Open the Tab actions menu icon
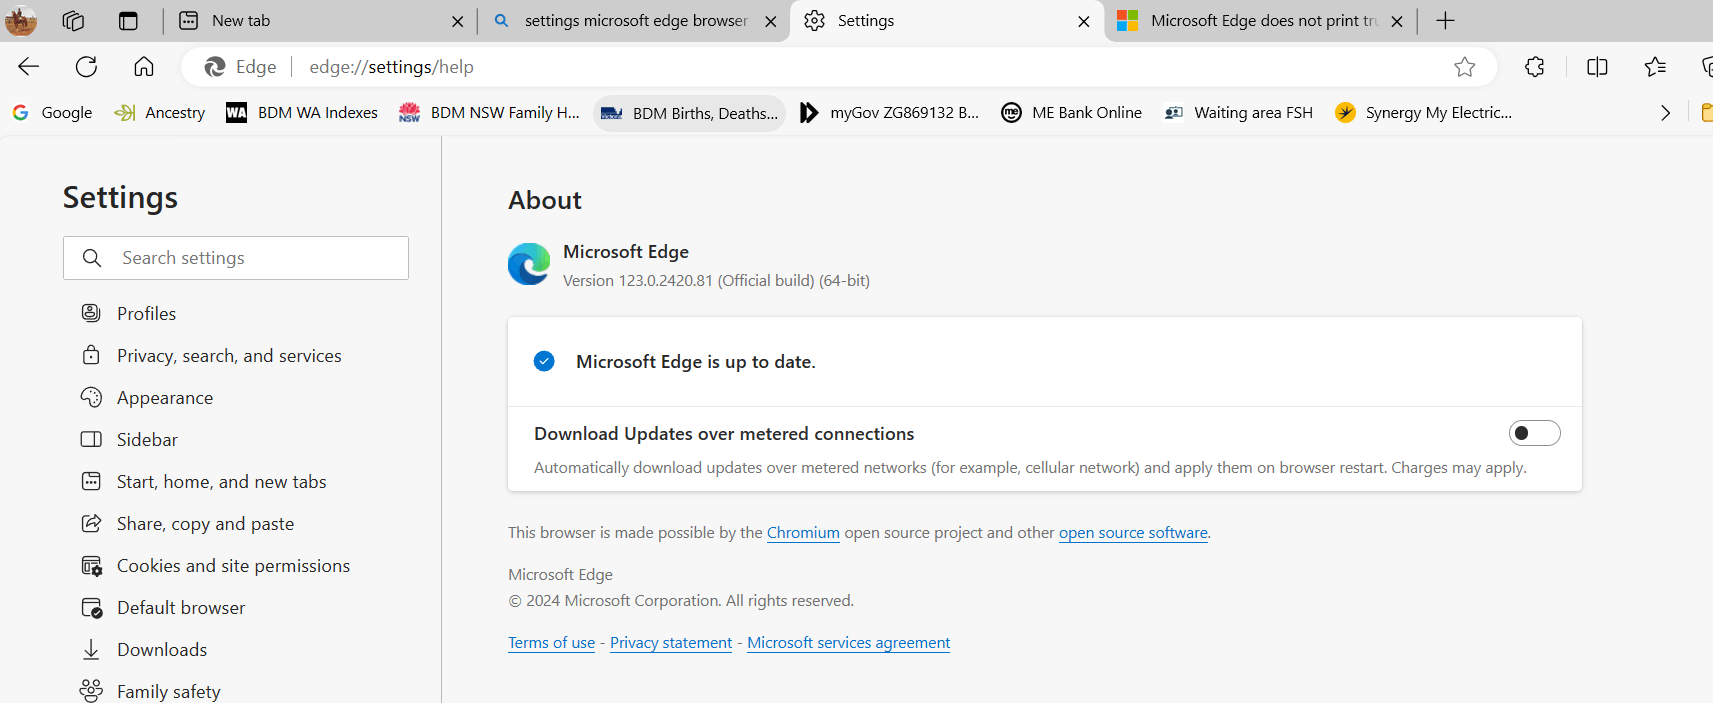Viewport: 1713px width, 703px height. 128,21
